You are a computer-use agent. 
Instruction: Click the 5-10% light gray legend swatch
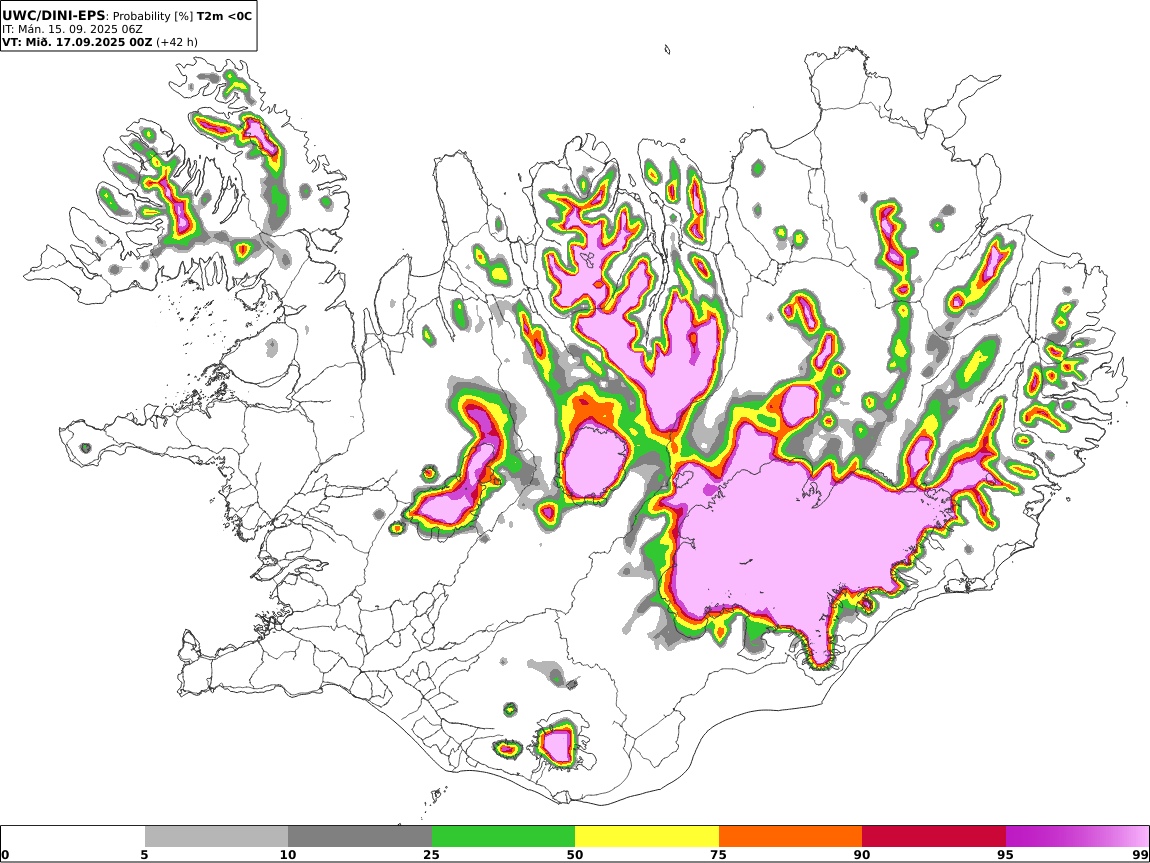[216, 836]
